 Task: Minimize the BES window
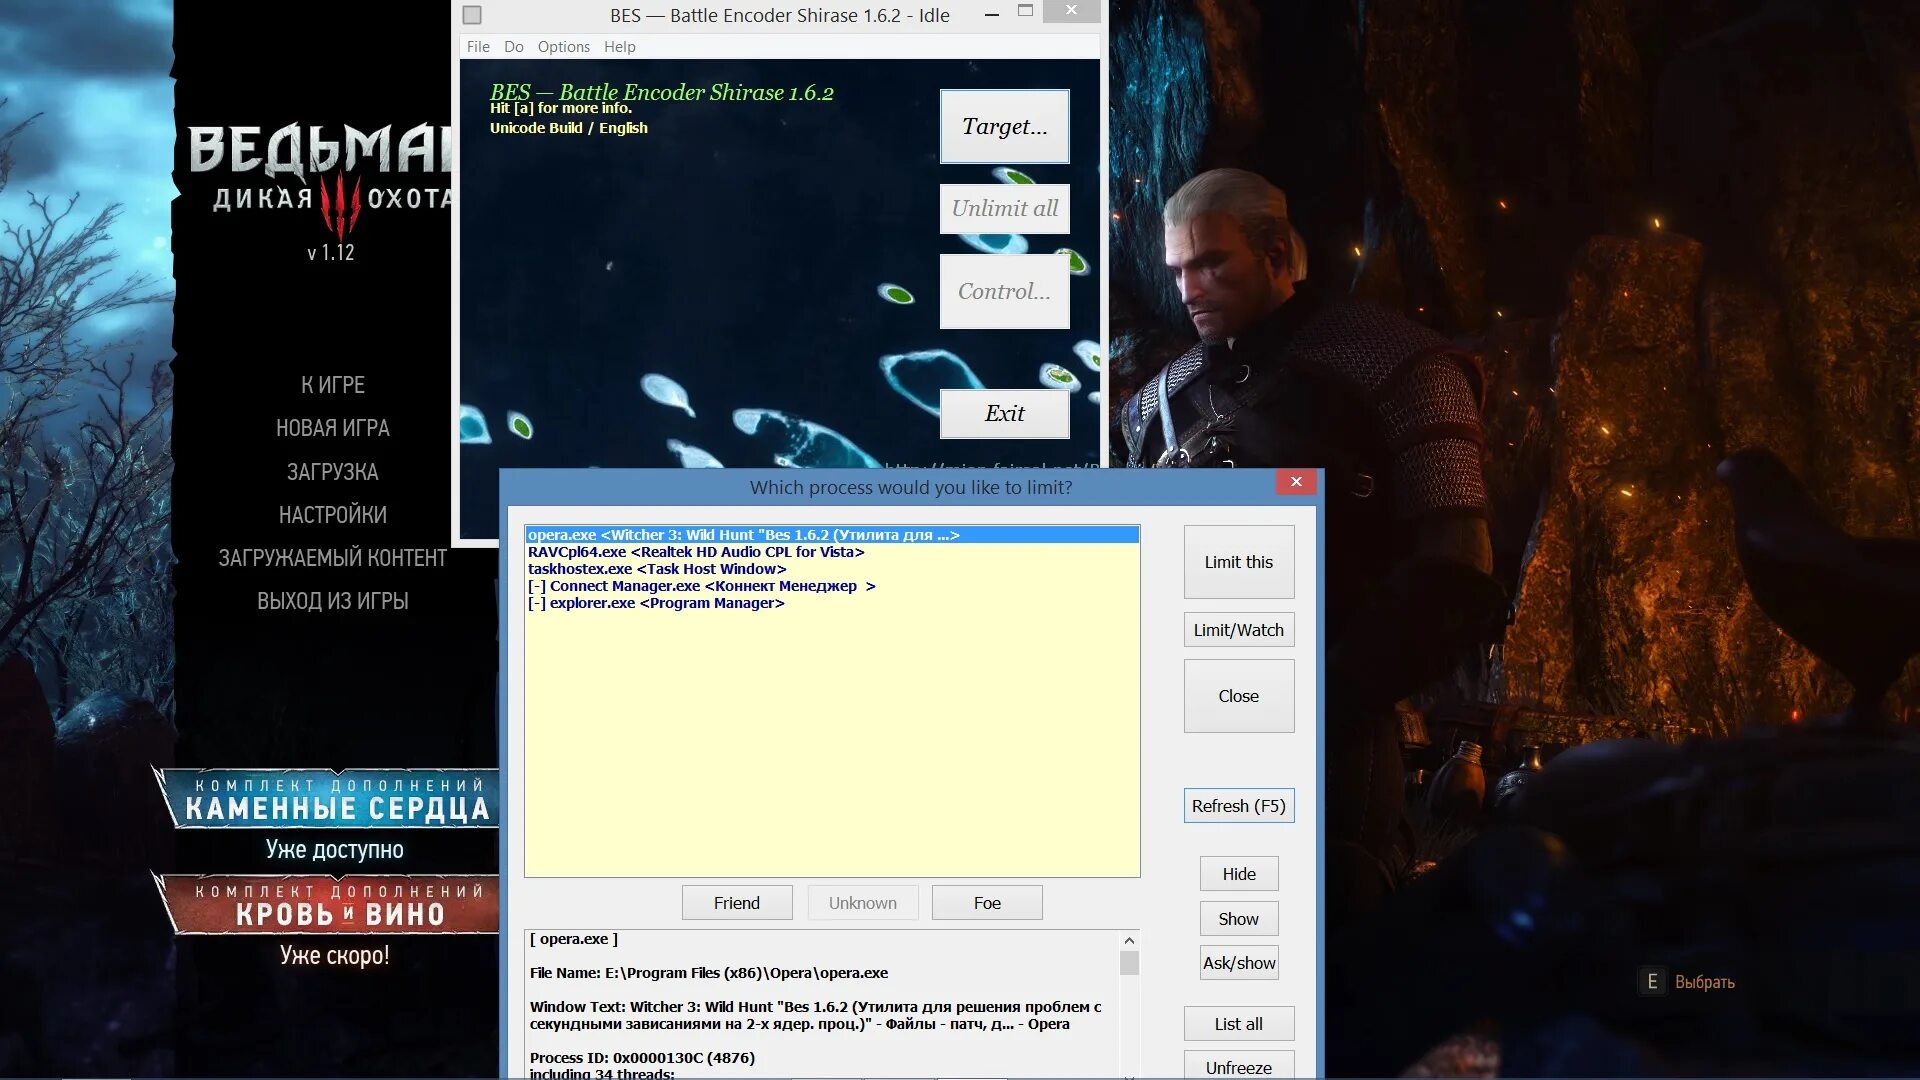click(991, 14)
